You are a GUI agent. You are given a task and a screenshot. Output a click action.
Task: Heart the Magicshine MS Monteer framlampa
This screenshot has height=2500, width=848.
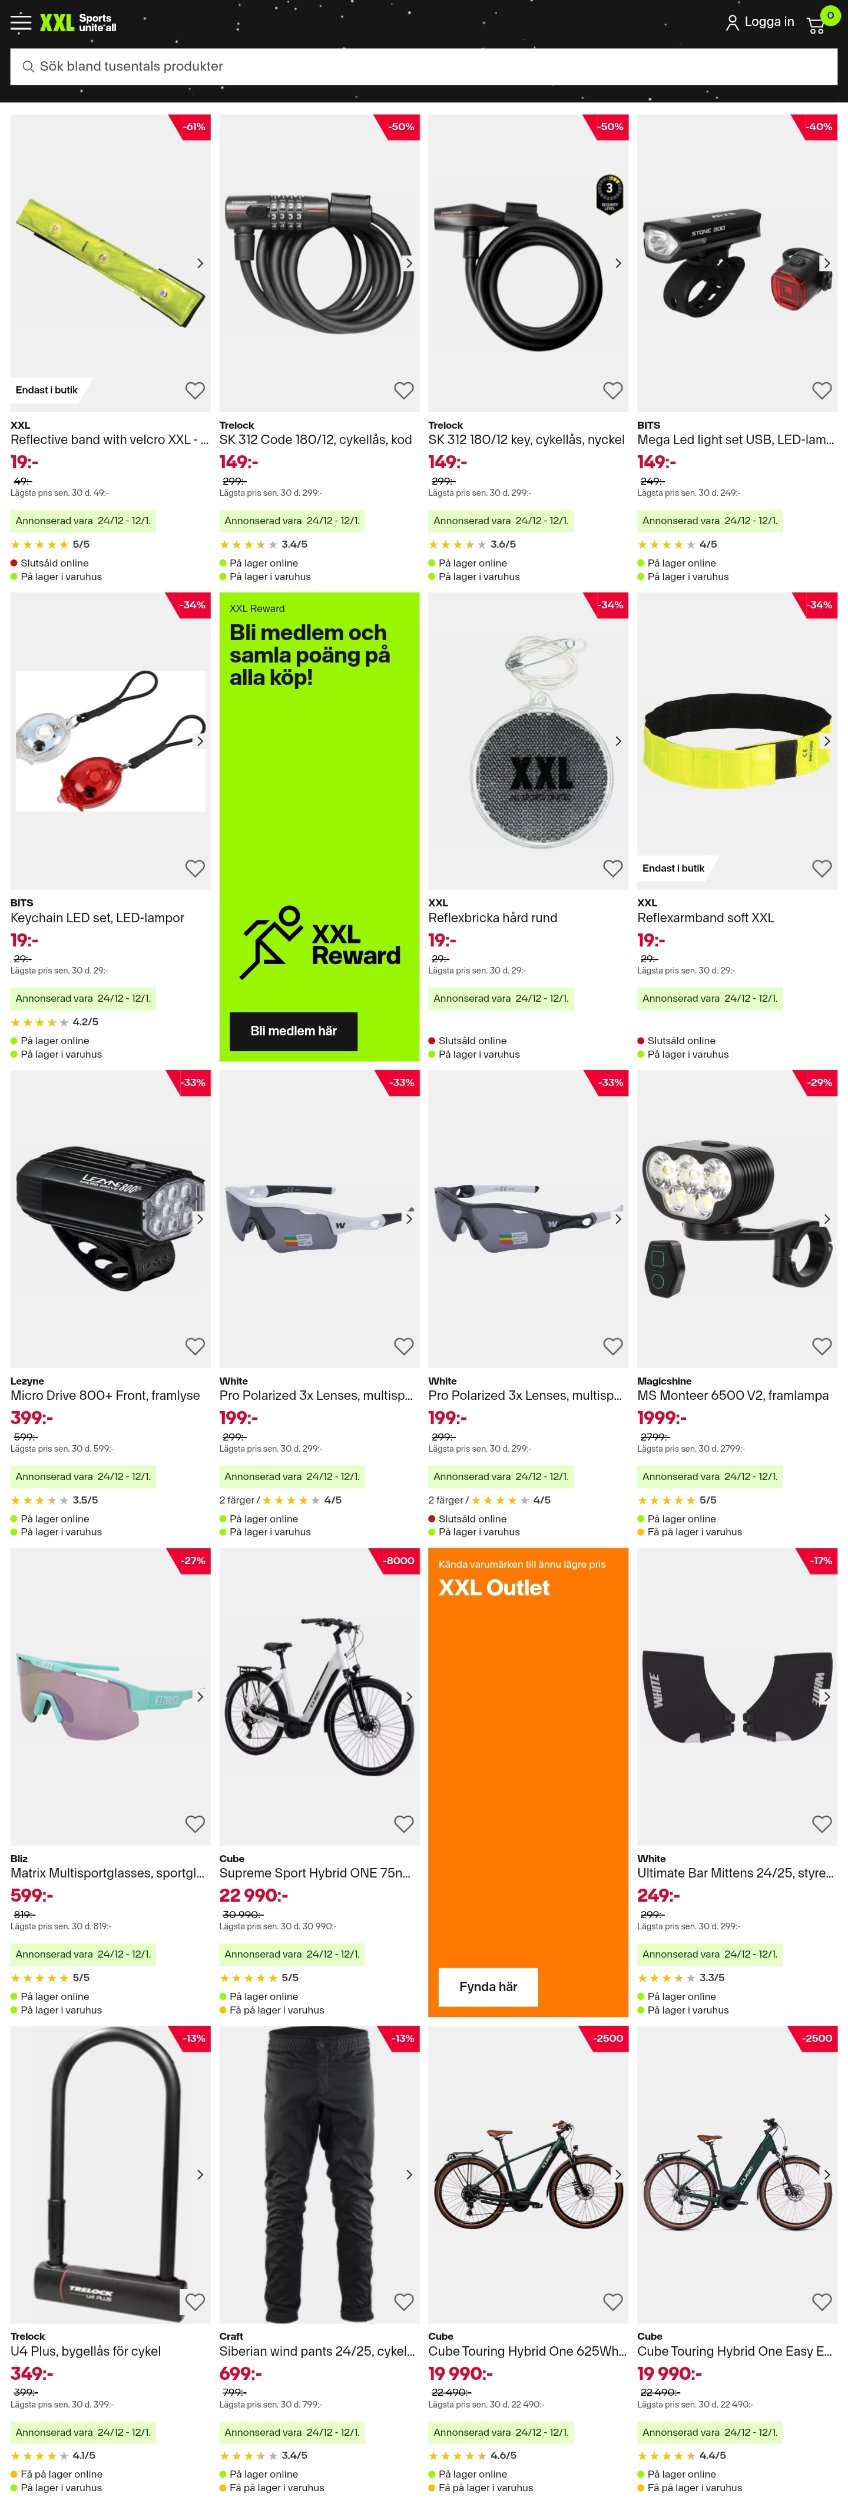click(822, 1346)
